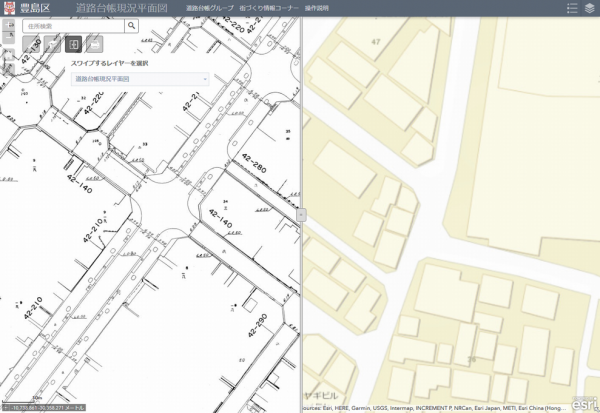The image size is (600, 413).
Task: Click the vertical swipe divider handle
Action: (x=301, y=214)
